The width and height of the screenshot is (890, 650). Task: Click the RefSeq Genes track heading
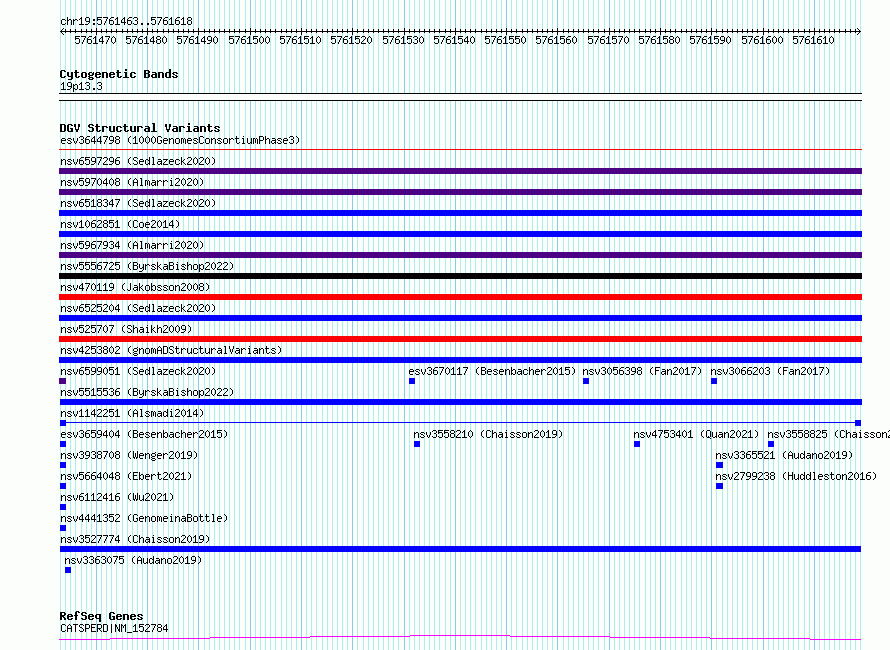click(x=101, y=617)
